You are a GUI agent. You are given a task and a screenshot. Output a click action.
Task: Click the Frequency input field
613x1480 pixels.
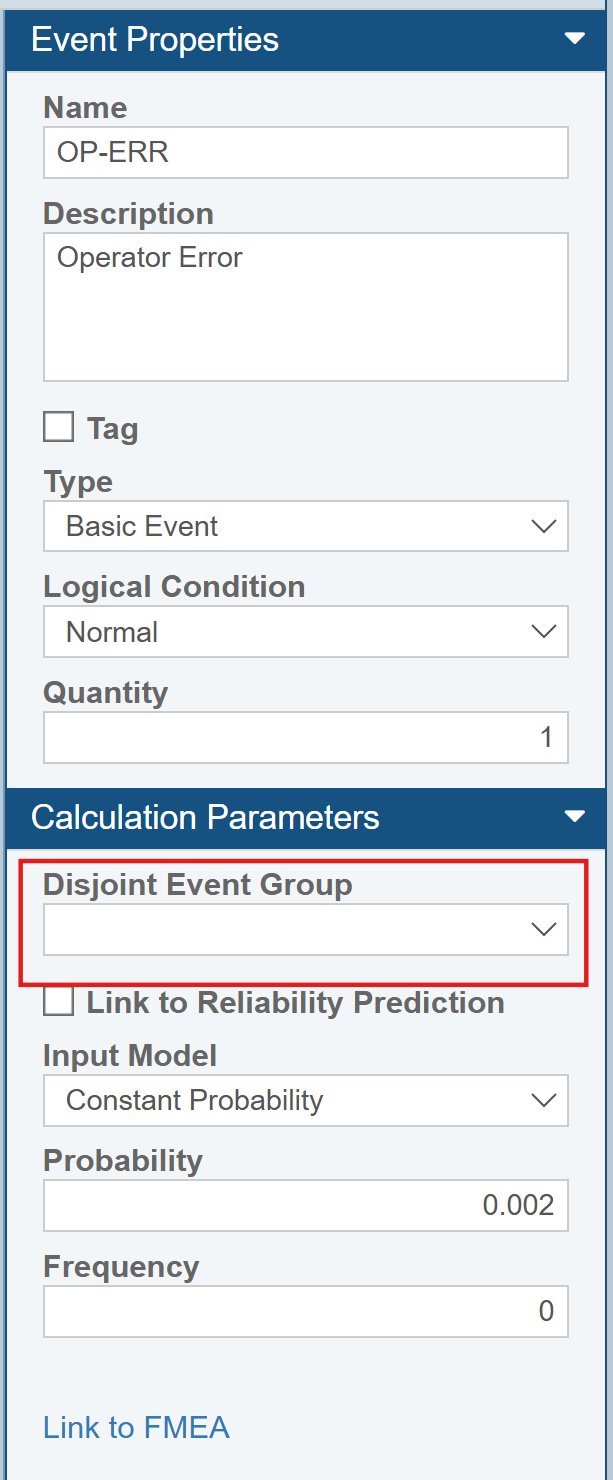[305, 1311]
